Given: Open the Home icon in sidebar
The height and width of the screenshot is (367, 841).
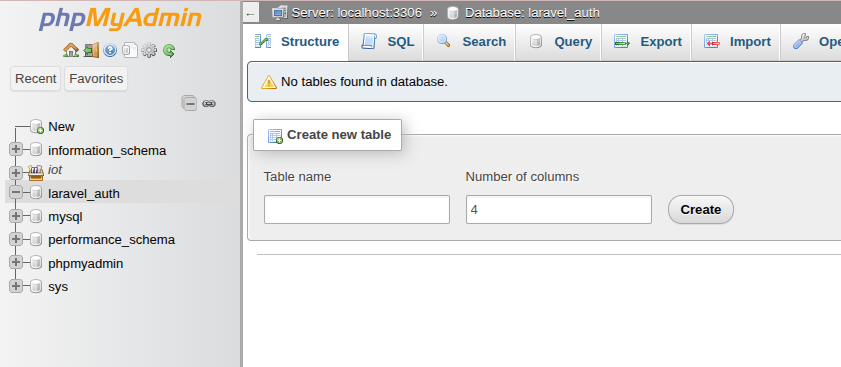Looking at the screenshot, I should (x=70, y=50).
